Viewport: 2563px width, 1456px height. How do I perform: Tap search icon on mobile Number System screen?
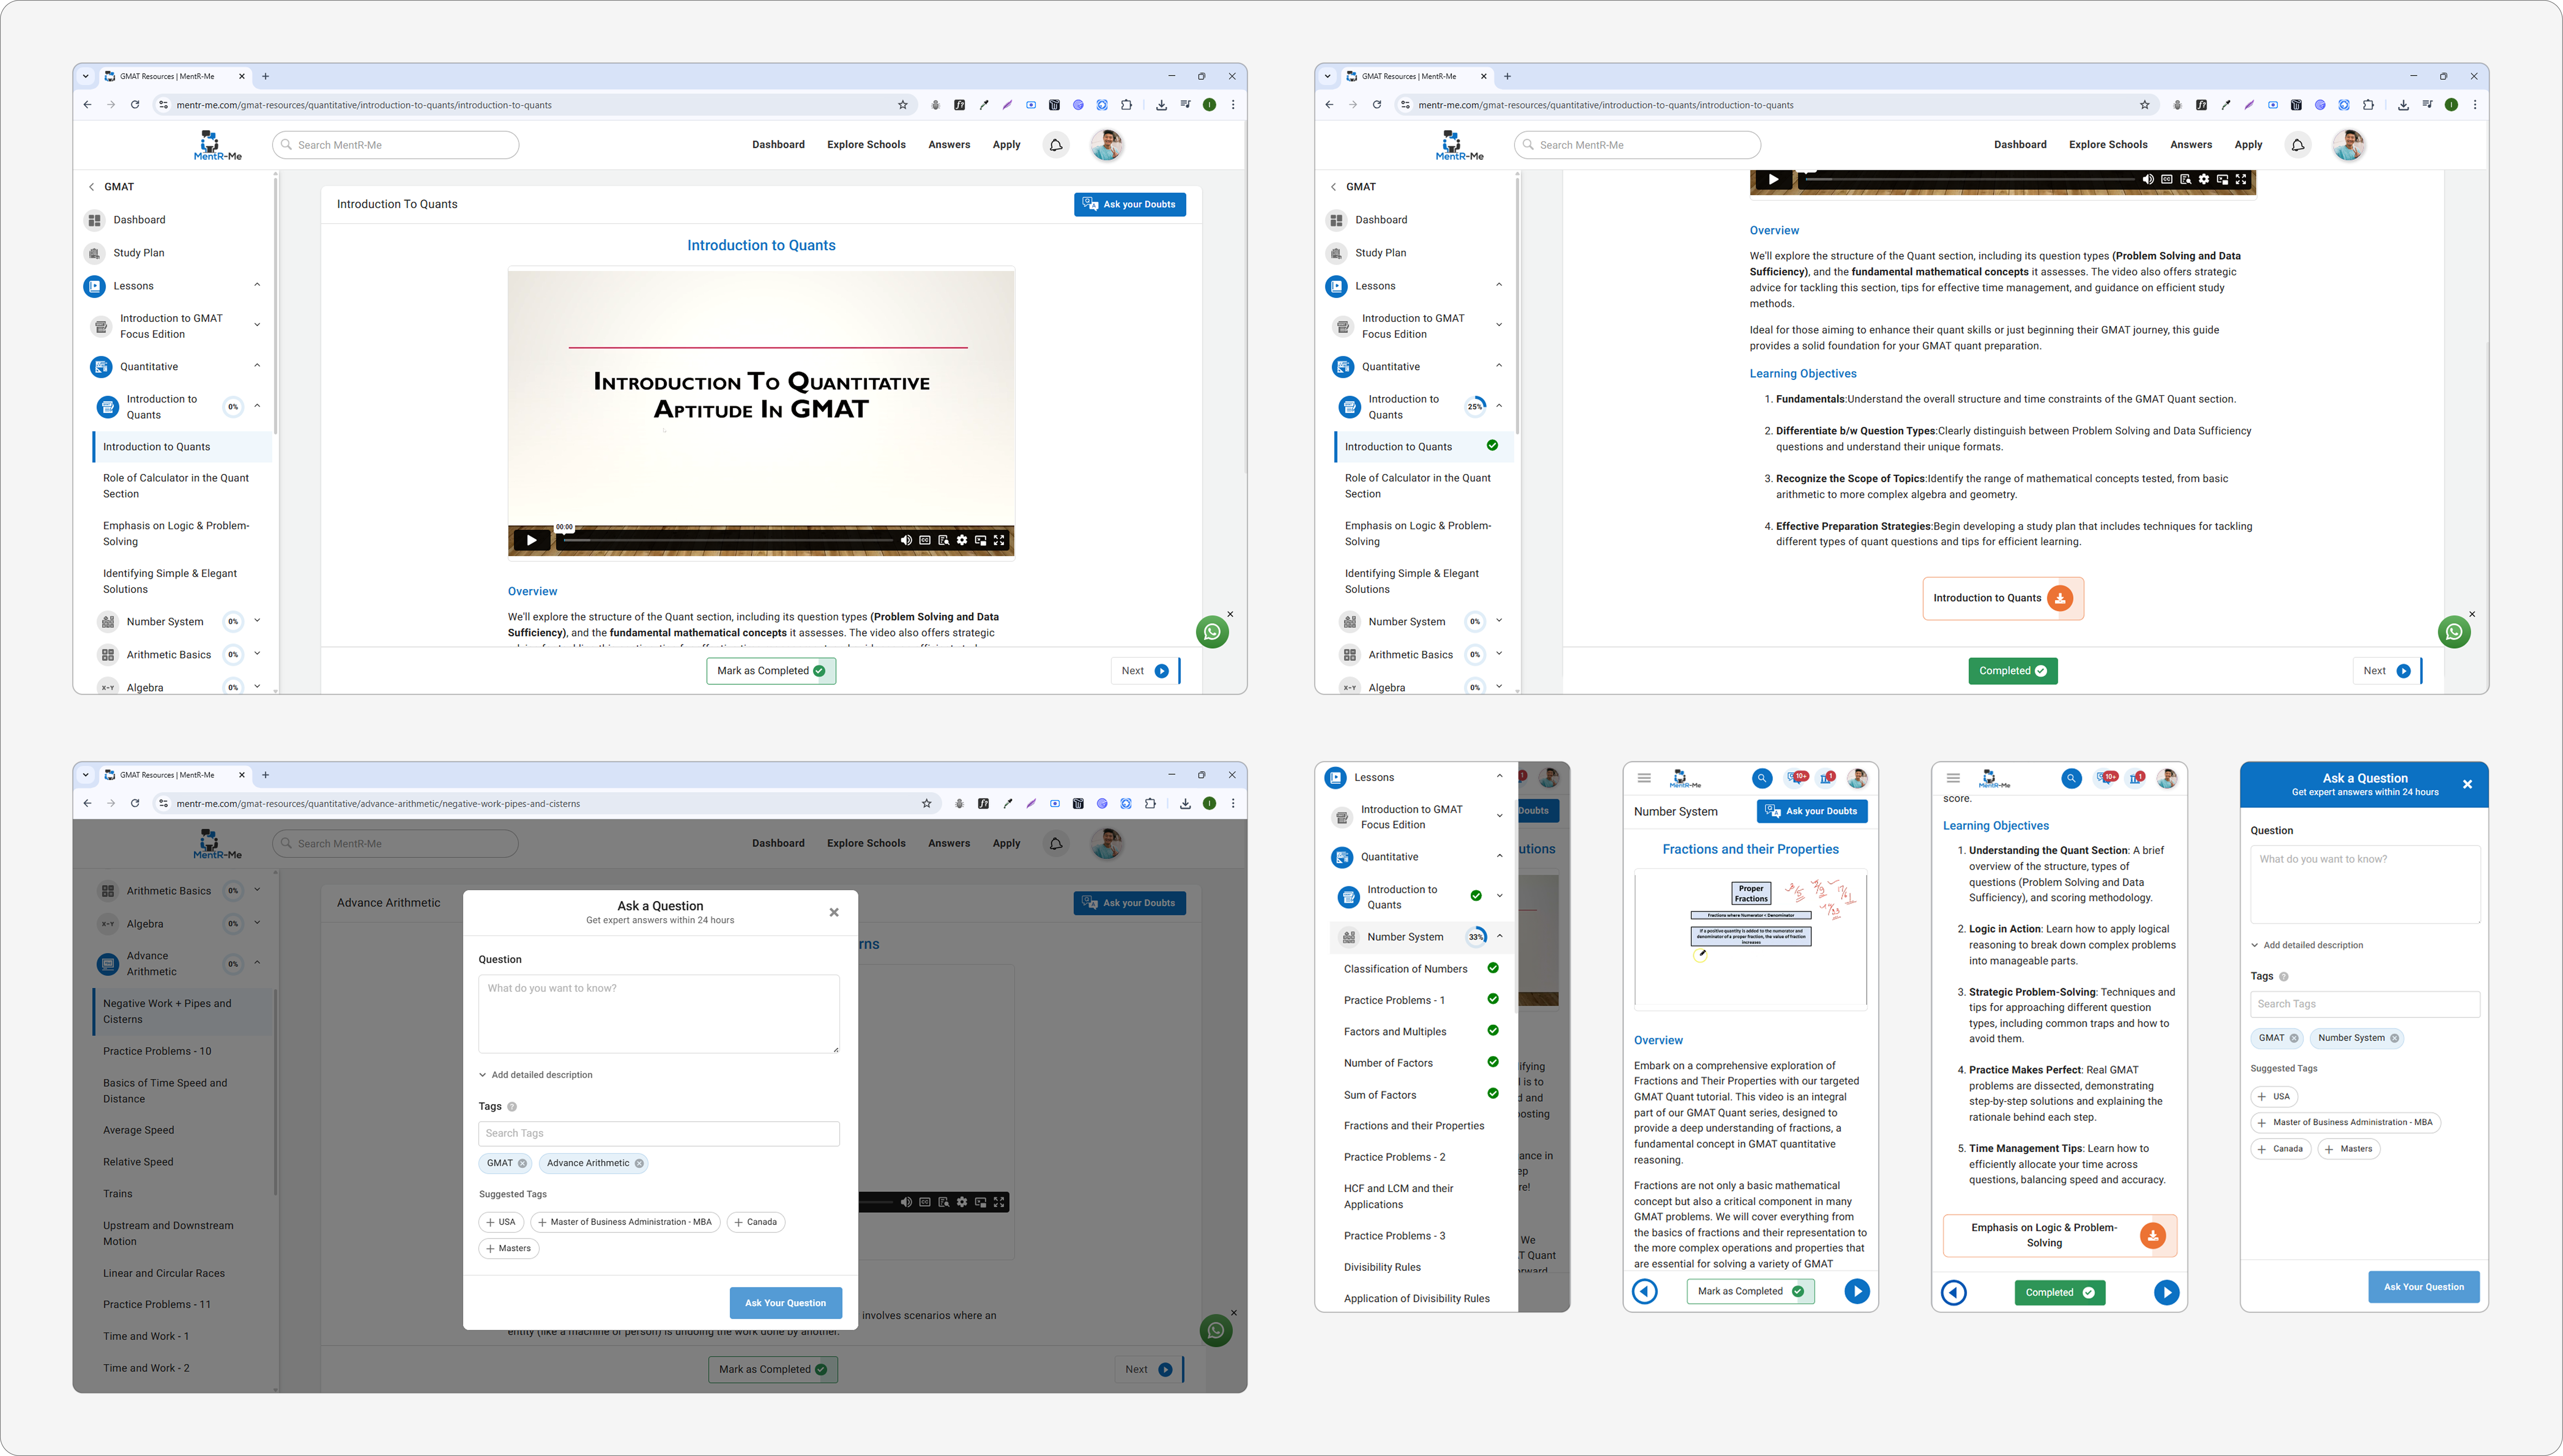click(x=1762, y=778)
